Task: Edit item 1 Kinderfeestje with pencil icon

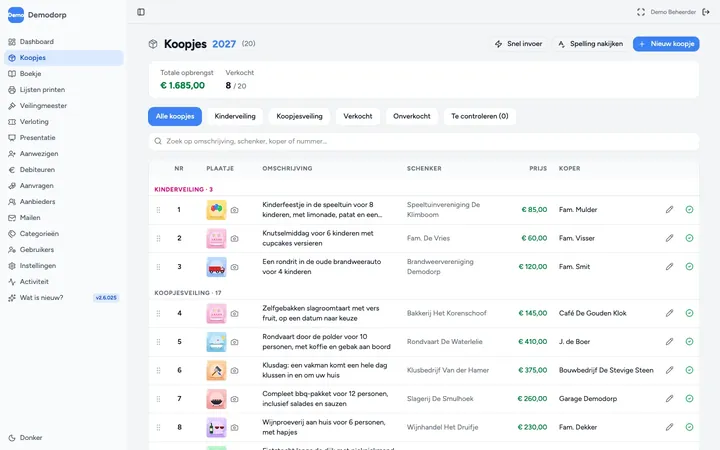Action: [x=669, y=210]
